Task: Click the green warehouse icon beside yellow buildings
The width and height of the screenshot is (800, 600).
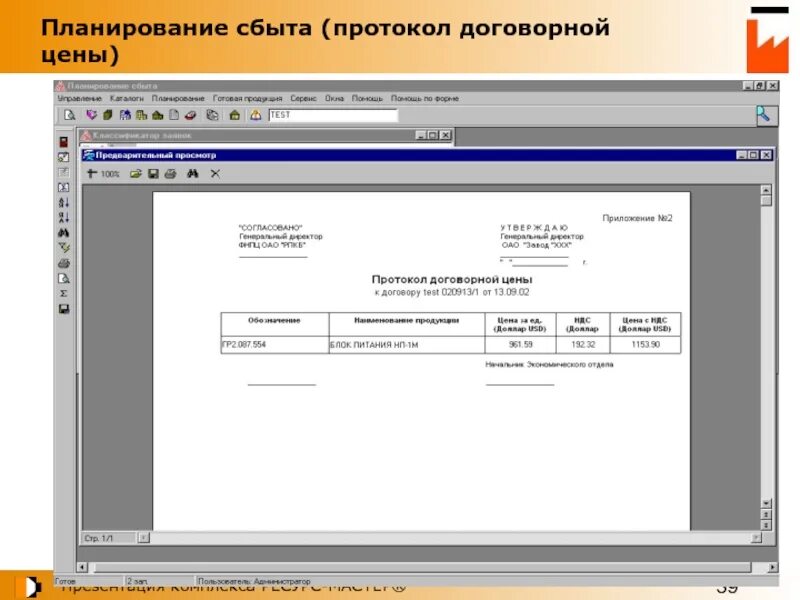Action: pos(158,115)
